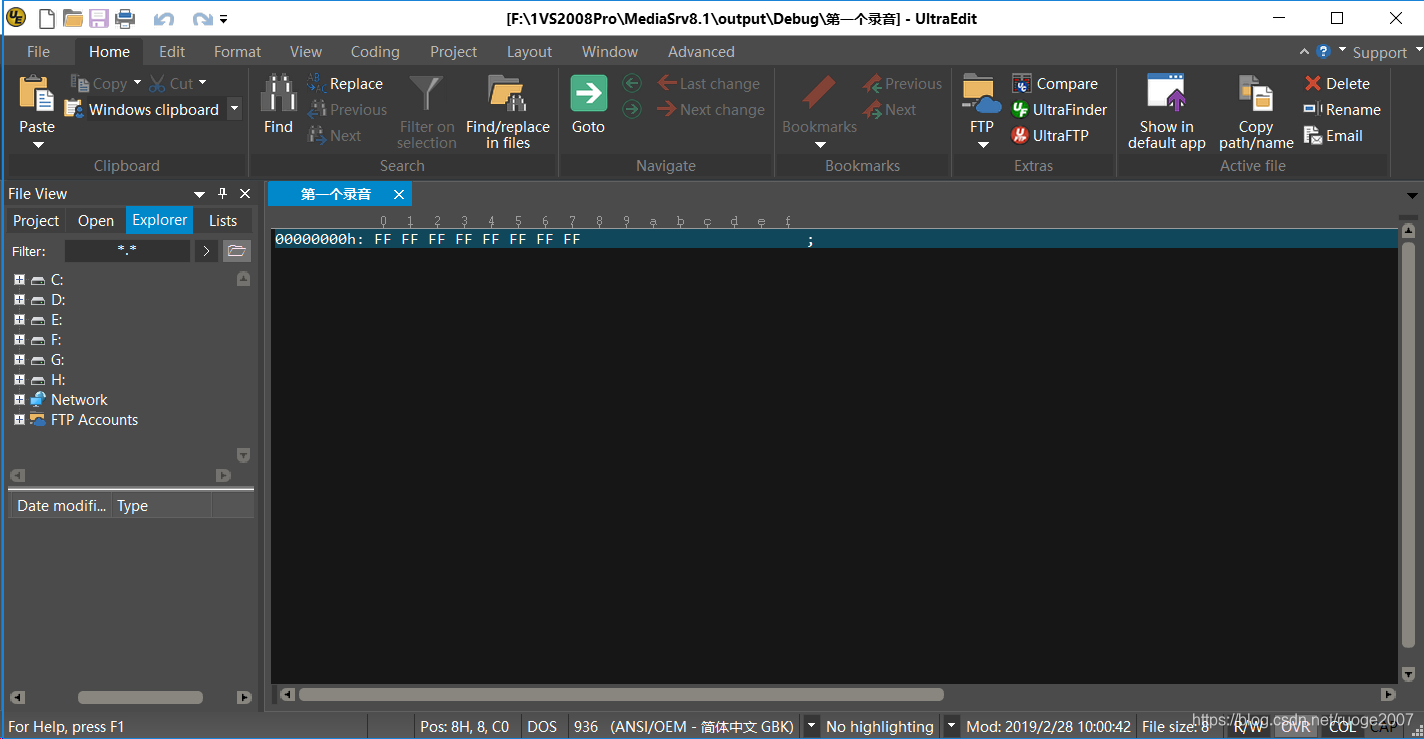Image resolution: width=1424 pixels, height=739 pixels.
Task: Pin the File View panel
Action: pos(223,194)
